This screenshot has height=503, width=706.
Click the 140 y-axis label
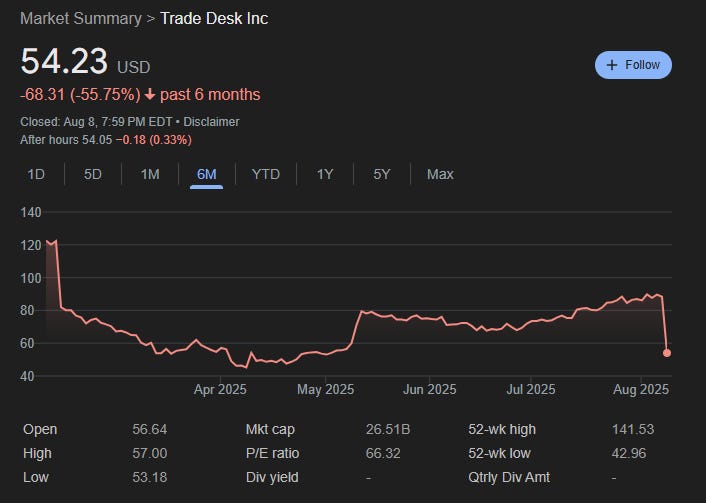pyautogui.click(x=31, y=212)
